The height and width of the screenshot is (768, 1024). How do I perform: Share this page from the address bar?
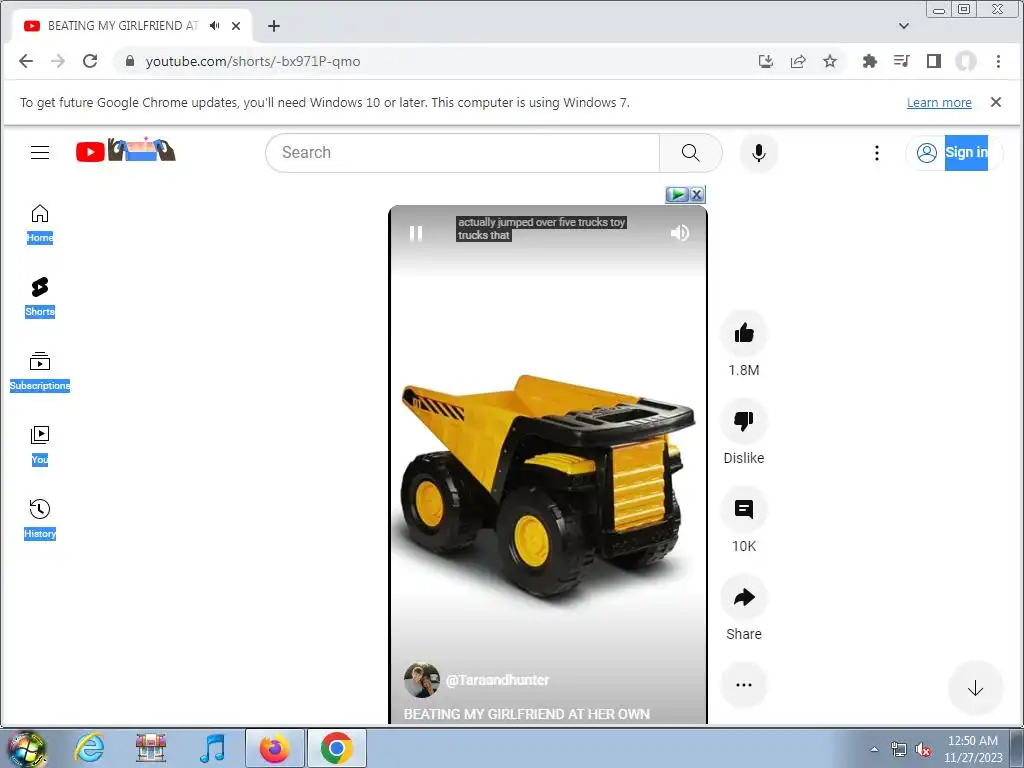(x=798, y=61)
